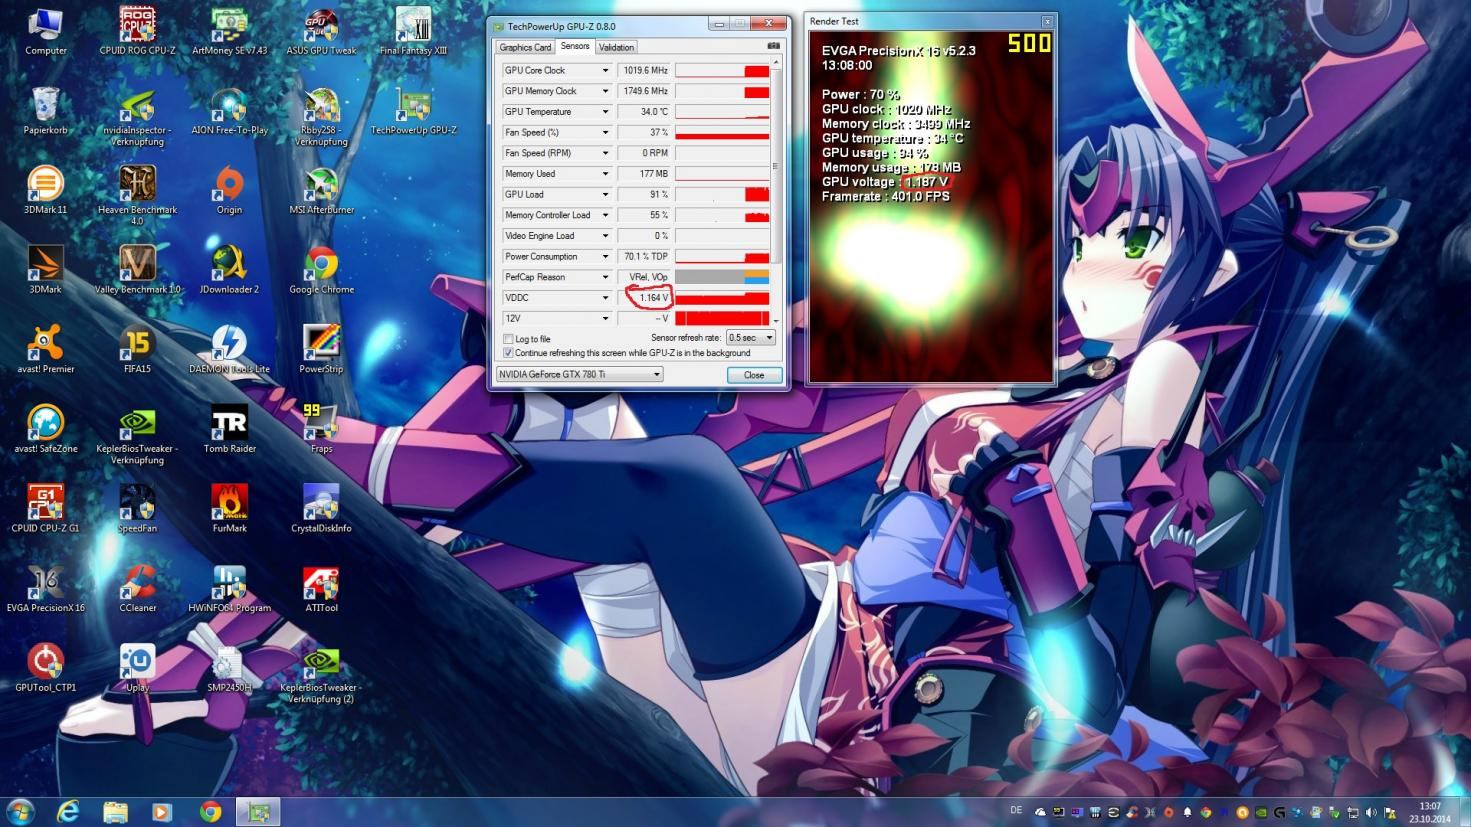Launch ATITool desktop icon
1471x827 pixels.
[x=321, y=588]
